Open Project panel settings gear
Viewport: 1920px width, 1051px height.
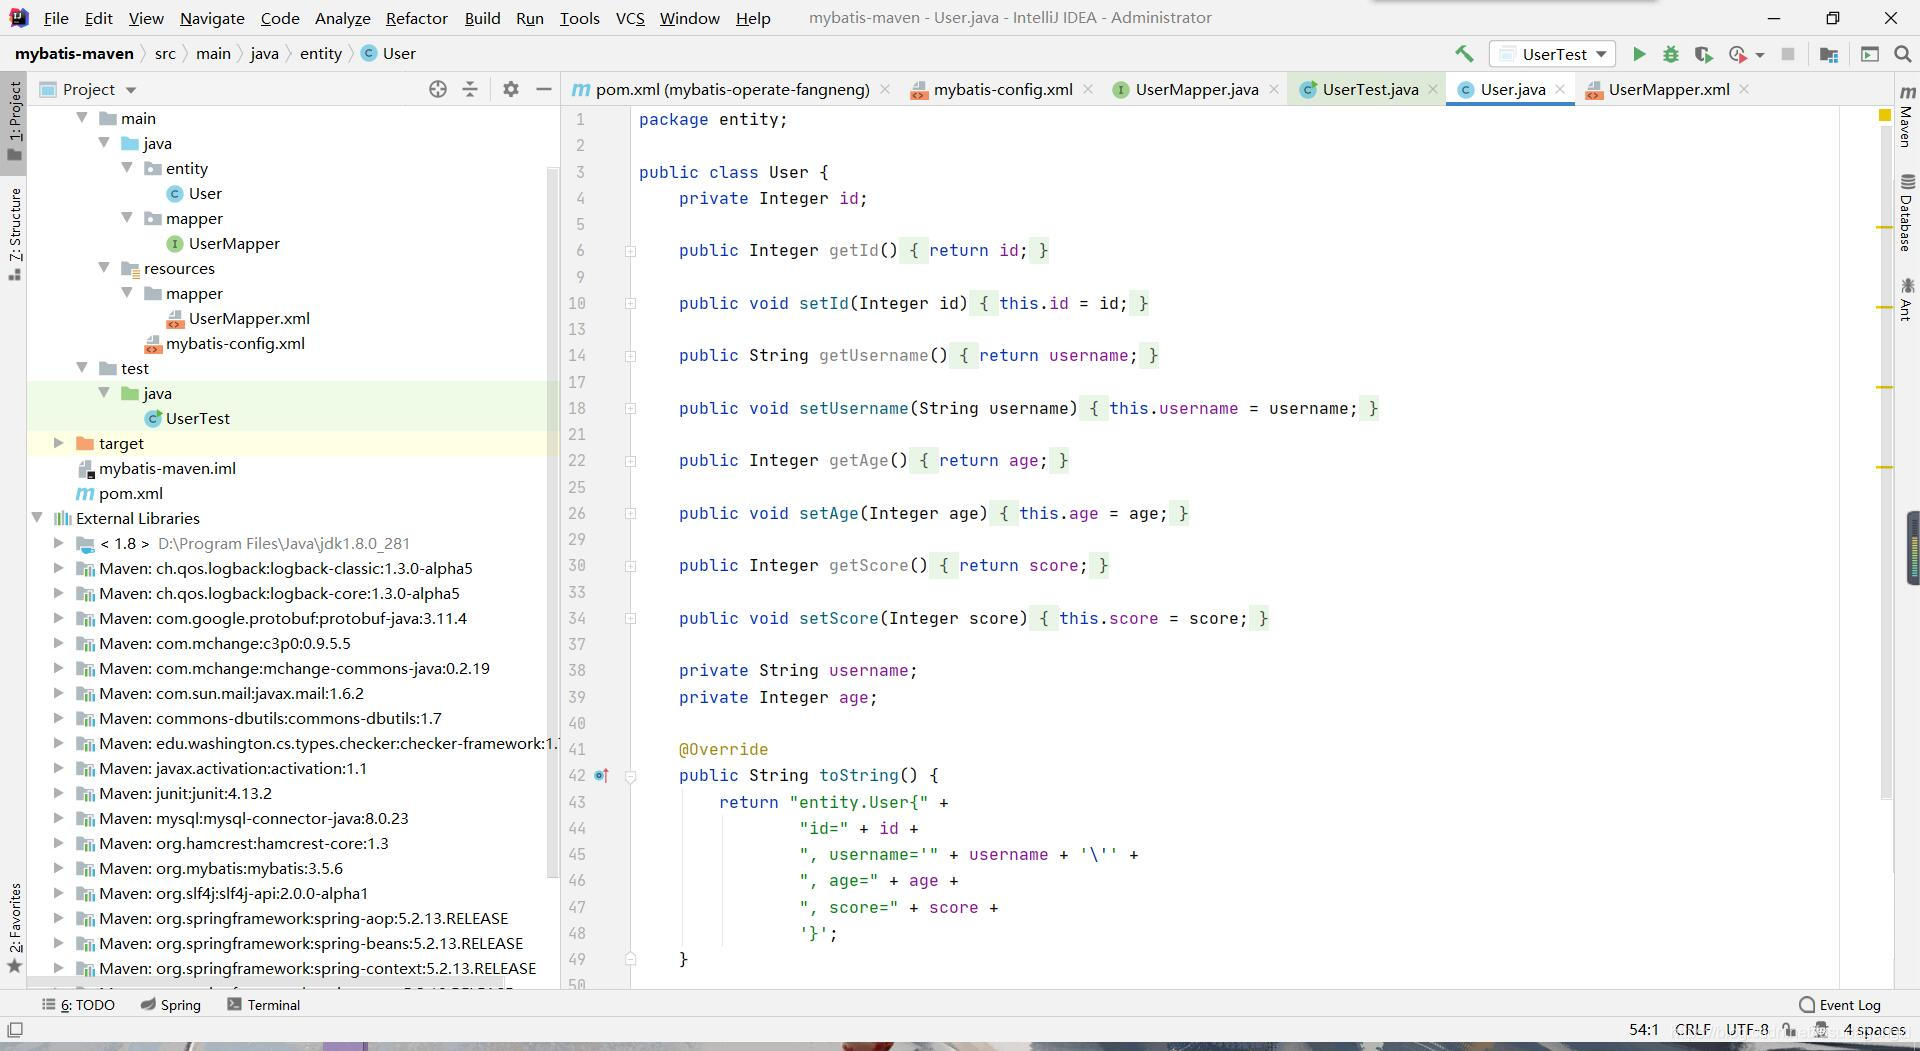tap(511, 89)
